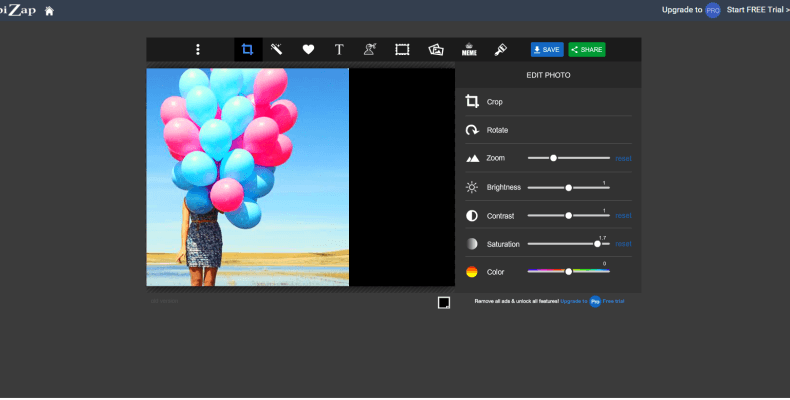Click the Color hue slider
Screen dimensions: 790x400
(568, 272)
